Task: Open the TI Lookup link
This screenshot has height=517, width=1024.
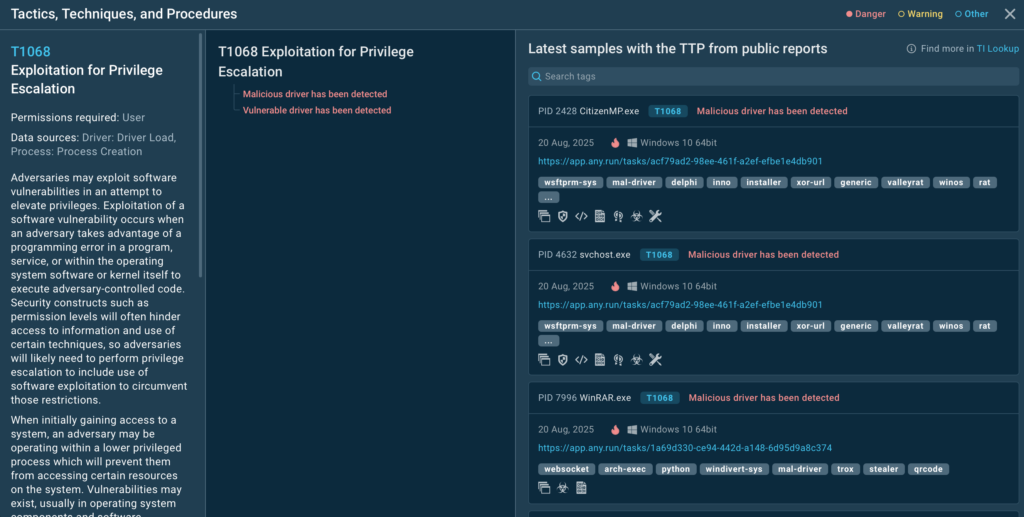Action: (x=998, y=48)
